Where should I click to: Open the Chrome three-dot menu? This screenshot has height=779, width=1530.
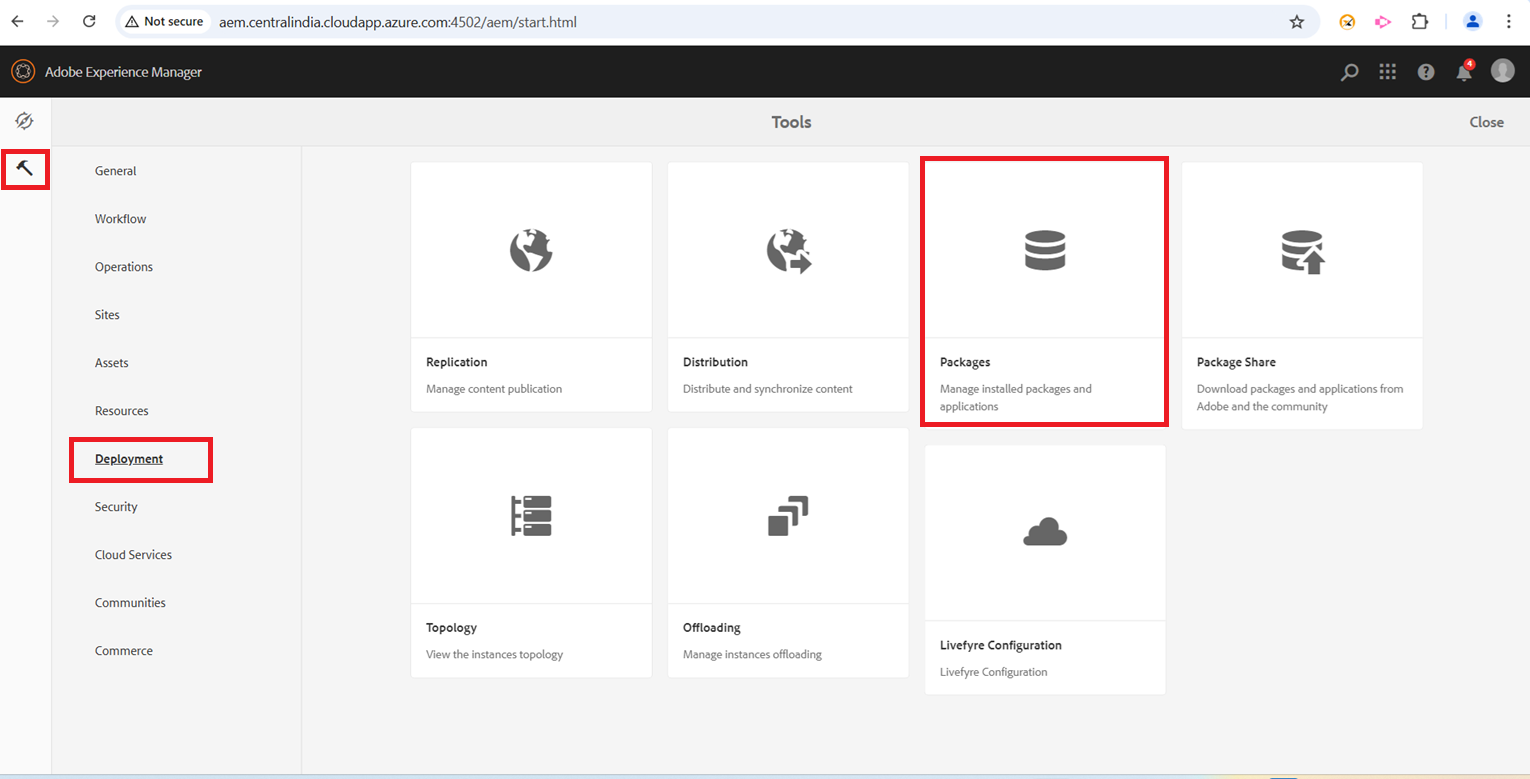click(x=1509, y=21)
